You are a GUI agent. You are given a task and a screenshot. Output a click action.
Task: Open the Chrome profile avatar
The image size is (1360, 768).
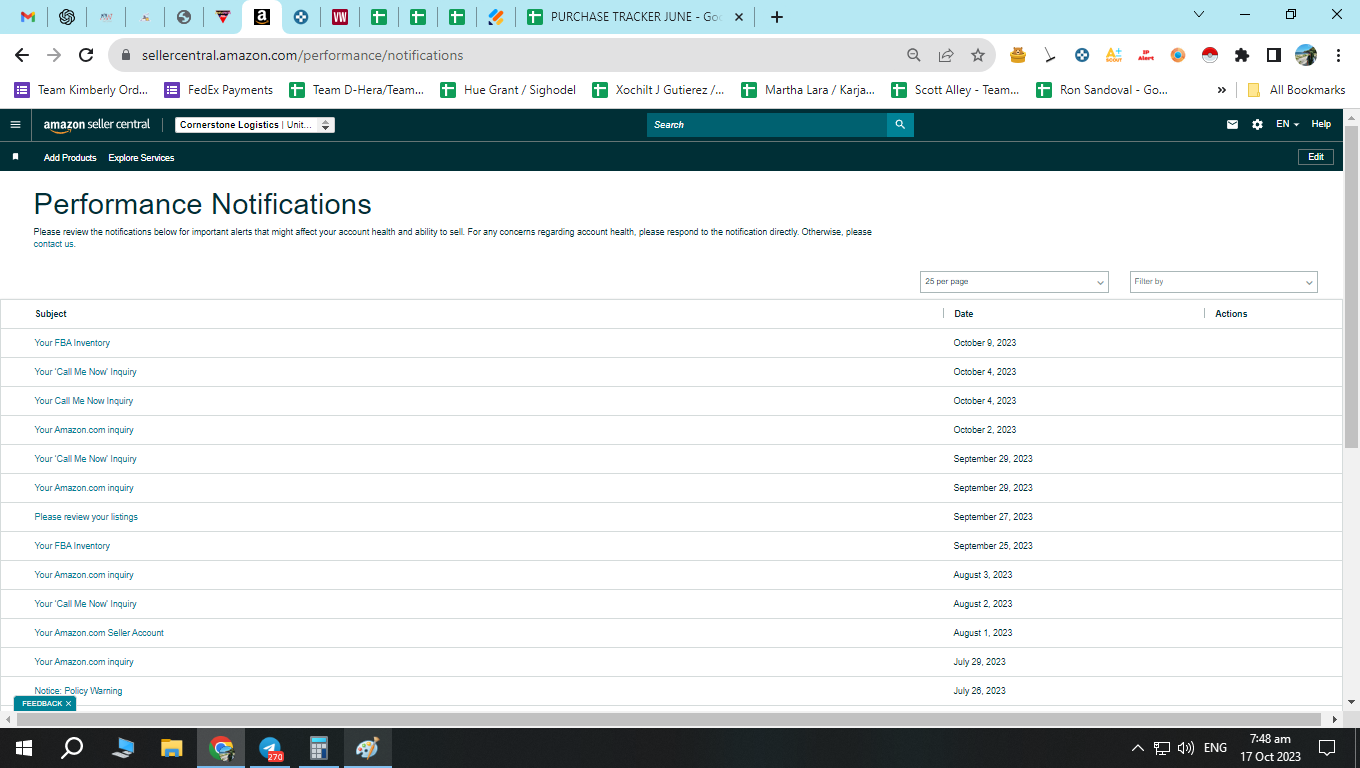(x=1306, y=55)
